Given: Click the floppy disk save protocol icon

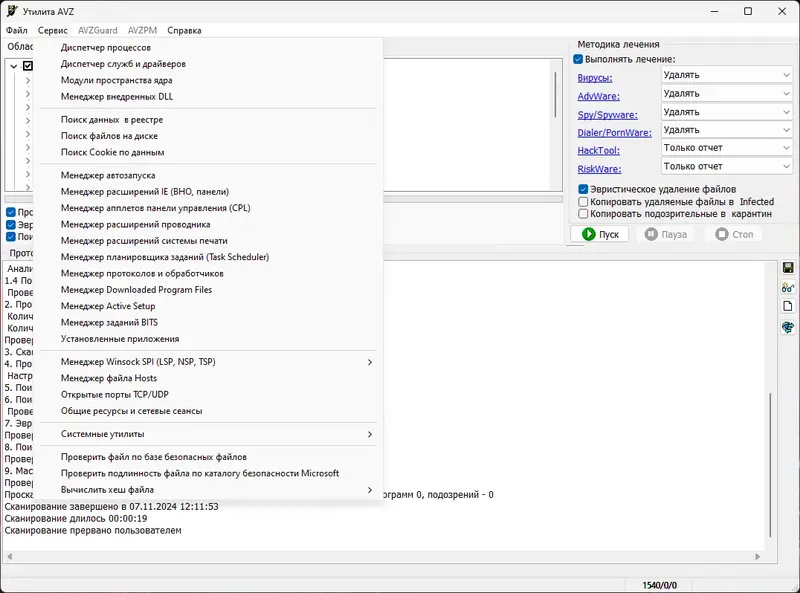Looking at the screenshot, I should tap(788, 268).
